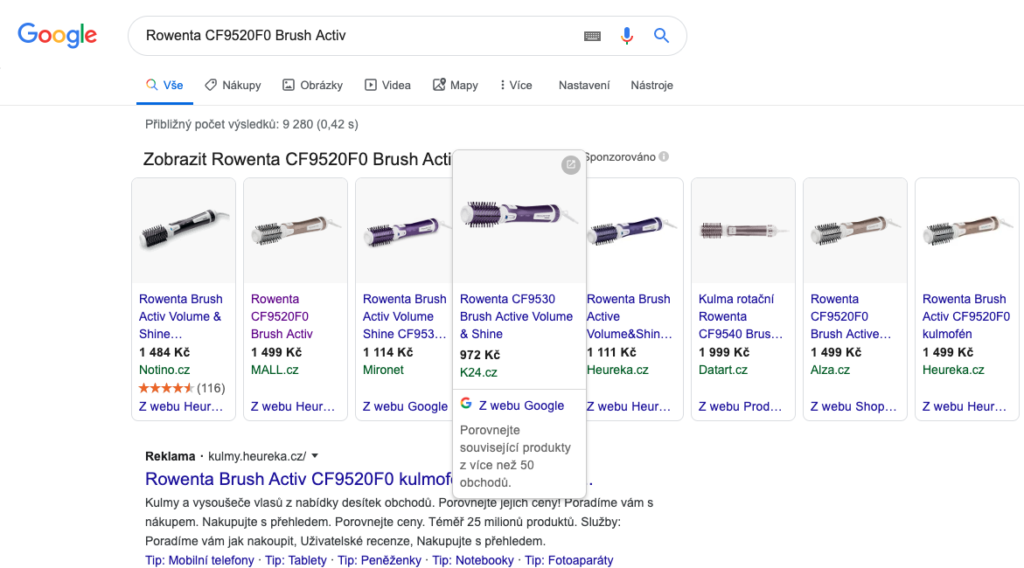Image resolution: width=1024 pixels, height=568 pixels.
Task: Open Rowenta Brush Activ Volume & Shine link
Action: pos(181,316)
